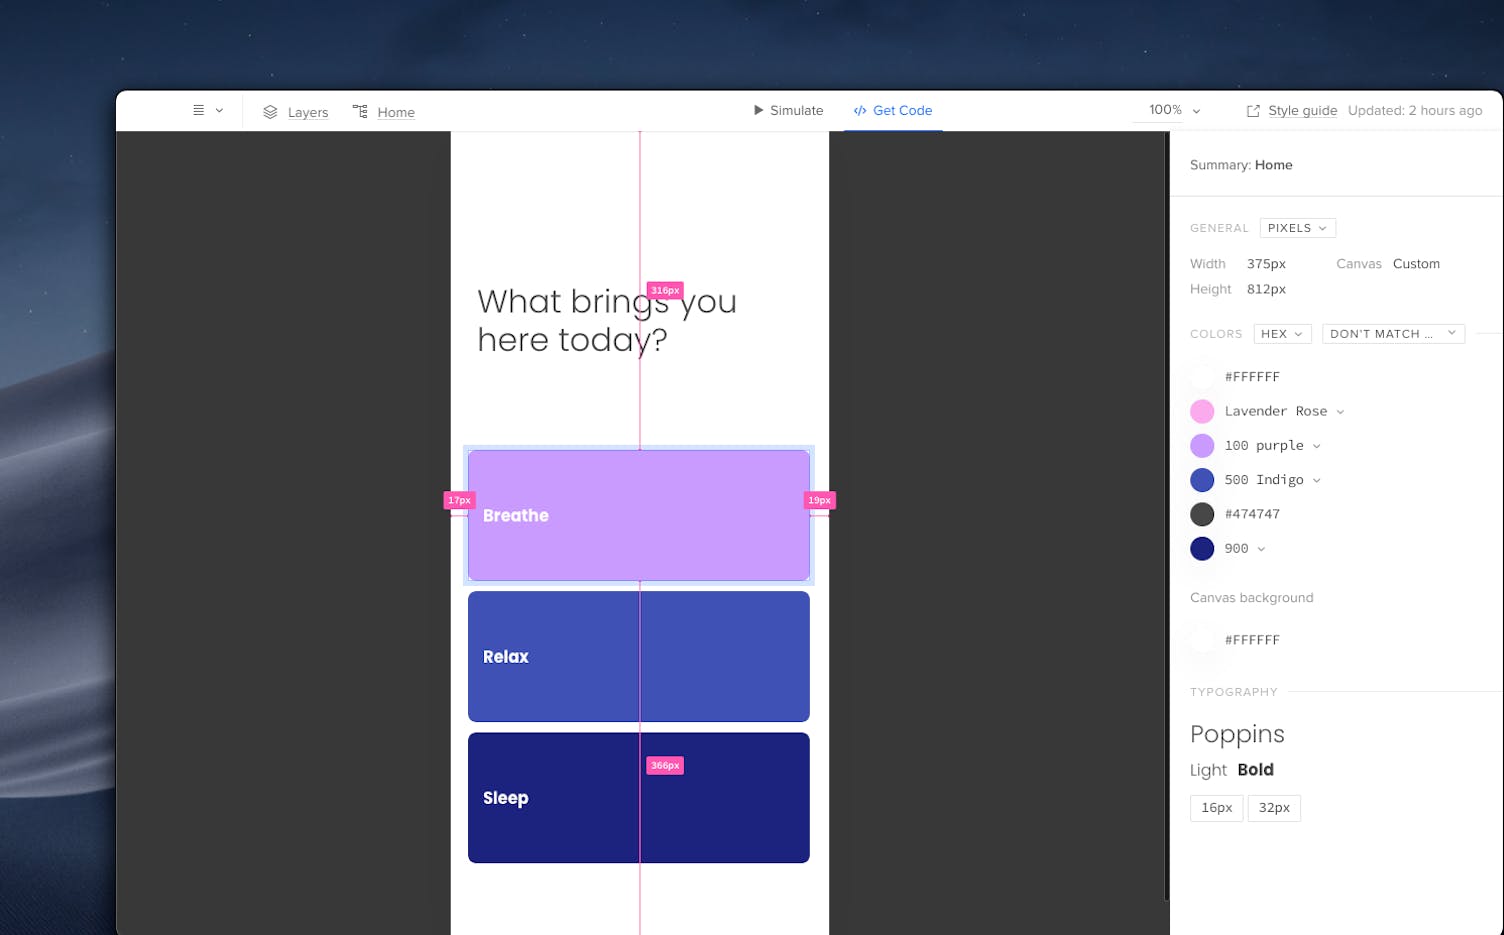Image resolution: width=1504 pixels, height=935 pixels.
Task: Click the 500 Indigo color swatch
Action: (x=1202, y=480)
